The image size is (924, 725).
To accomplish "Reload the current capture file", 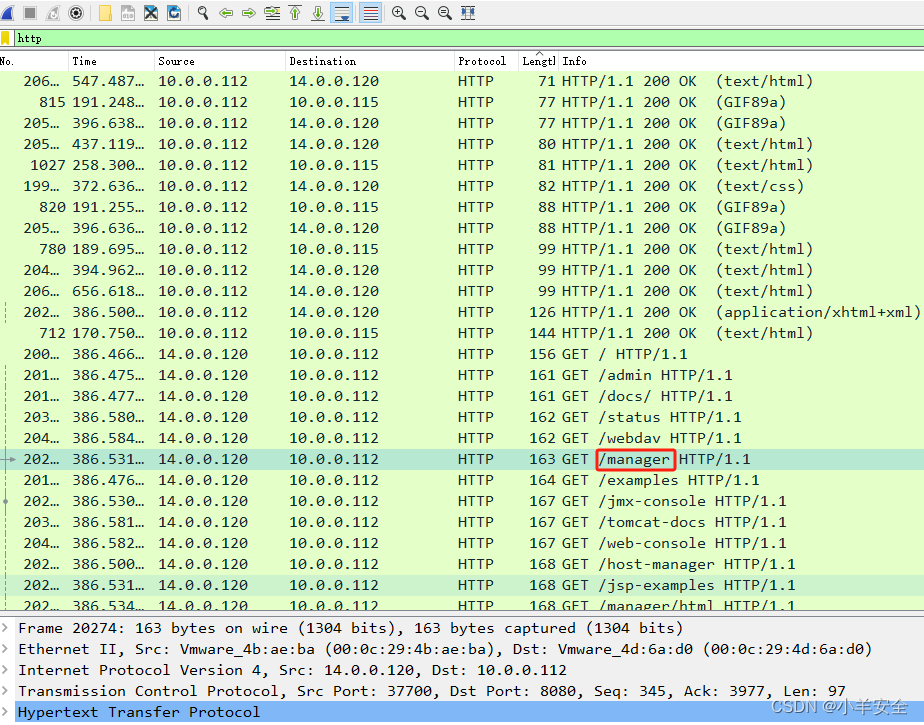I will (x=174, y=12).
